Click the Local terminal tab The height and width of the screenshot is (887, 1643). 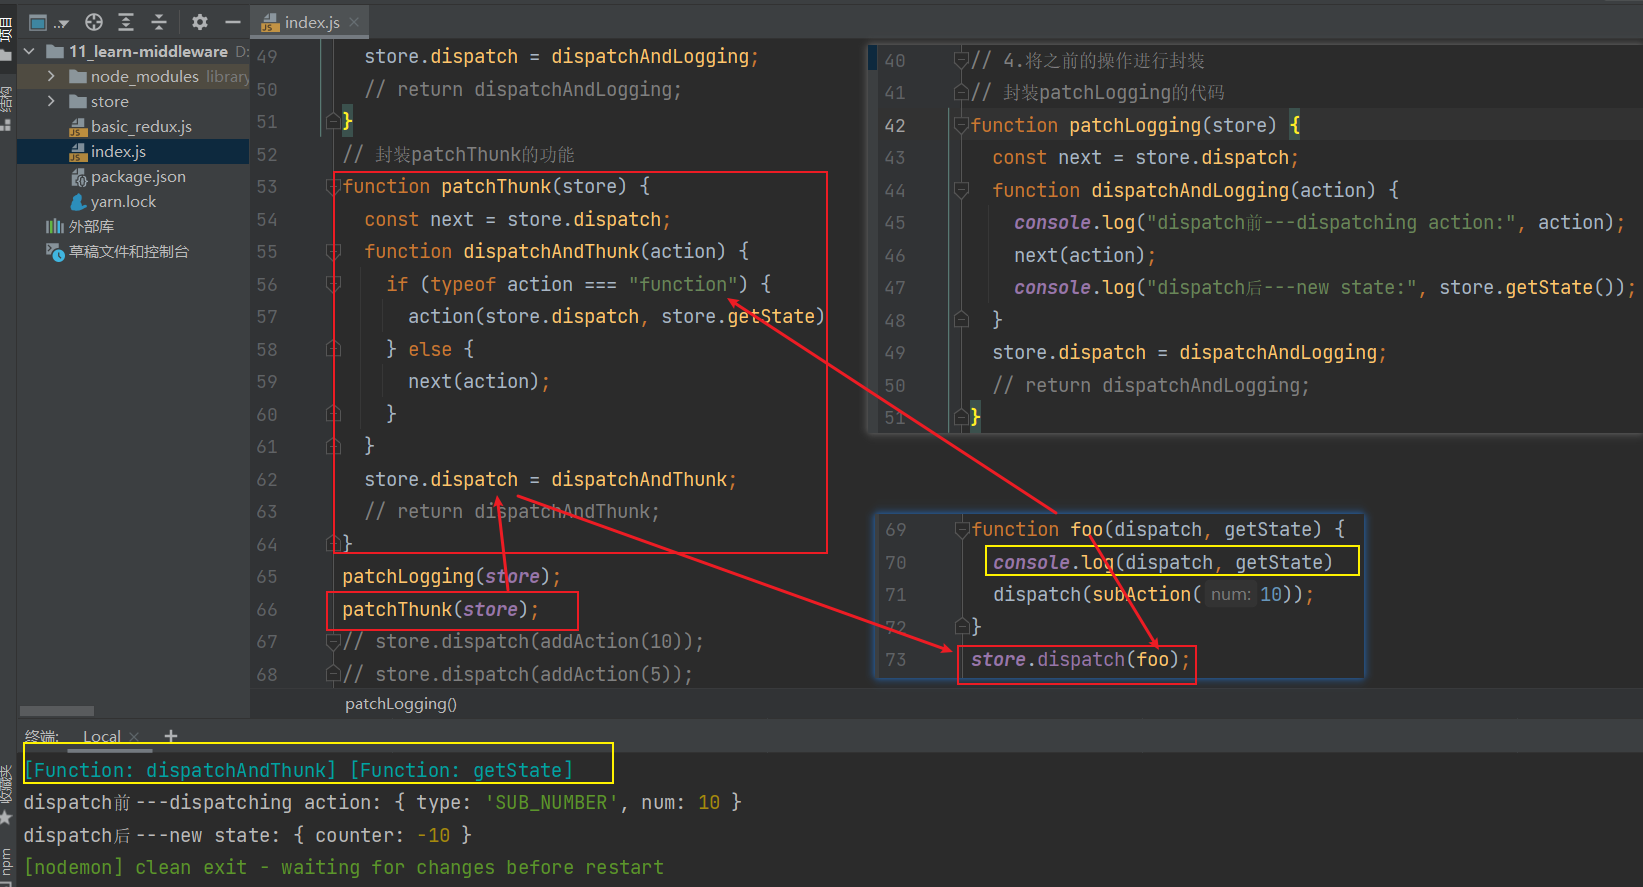101,736
